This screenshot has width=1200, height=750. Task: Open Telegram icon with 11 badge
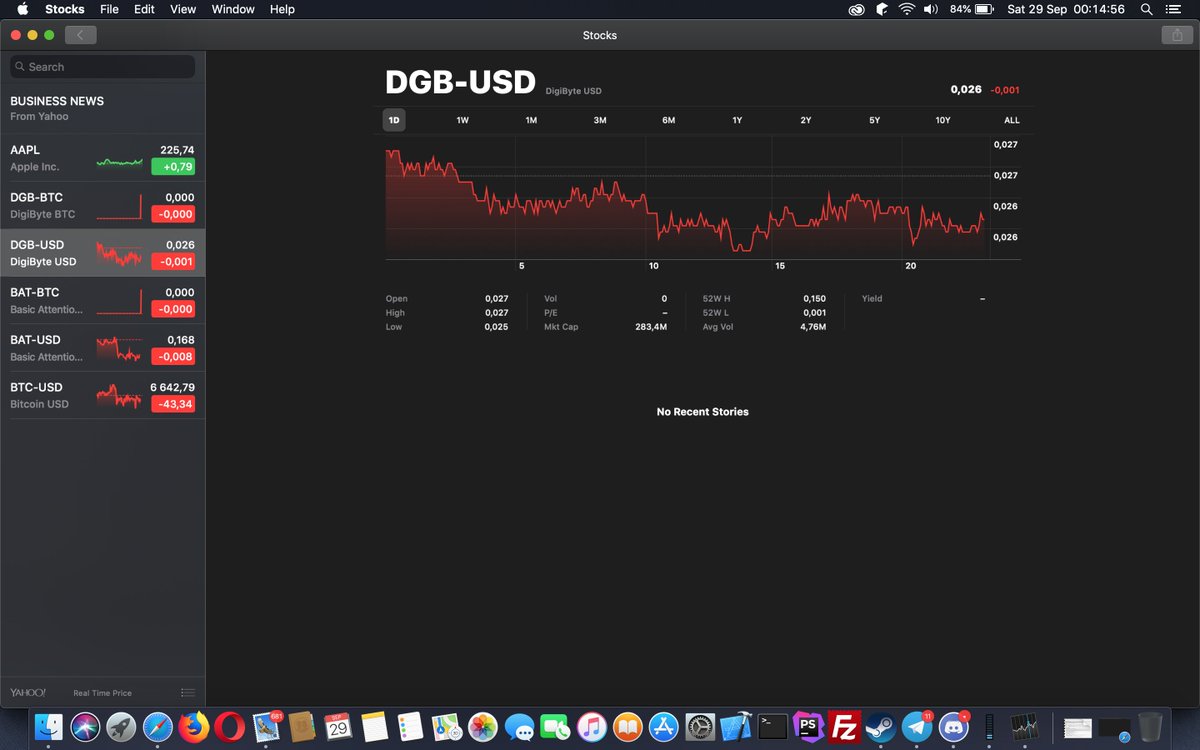pos(917,727)
